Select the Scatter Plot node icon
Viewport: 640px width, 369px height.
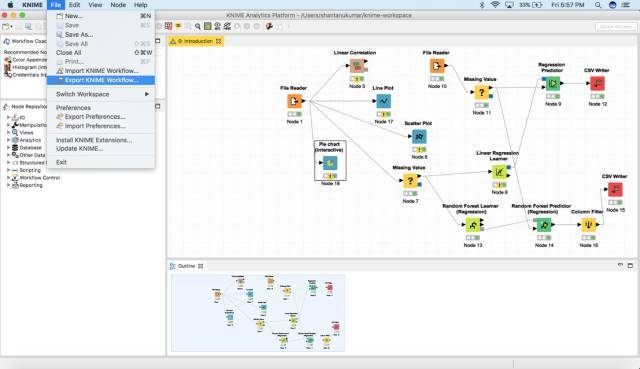point(419,136)
